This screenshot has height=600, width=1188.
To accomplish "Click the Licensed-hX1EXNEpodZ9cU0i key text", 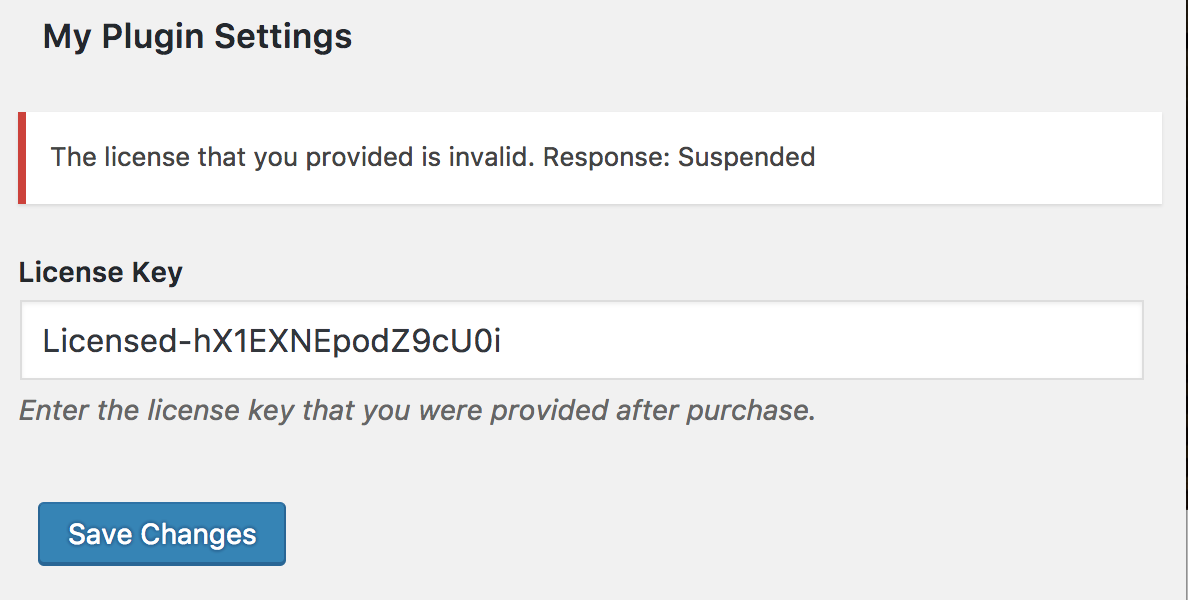I will pos(271,341).
